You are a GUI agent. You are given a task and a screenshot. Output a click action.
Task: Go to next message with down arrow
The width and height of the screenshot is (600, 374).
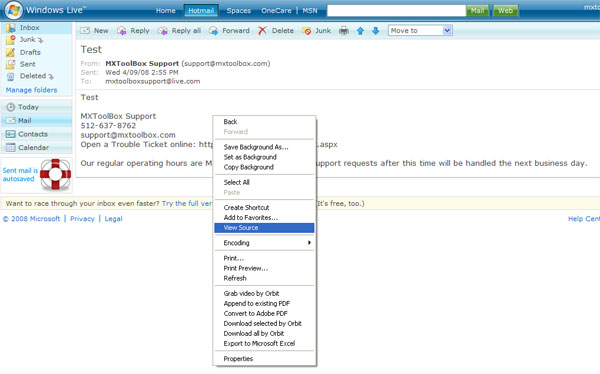376,31
